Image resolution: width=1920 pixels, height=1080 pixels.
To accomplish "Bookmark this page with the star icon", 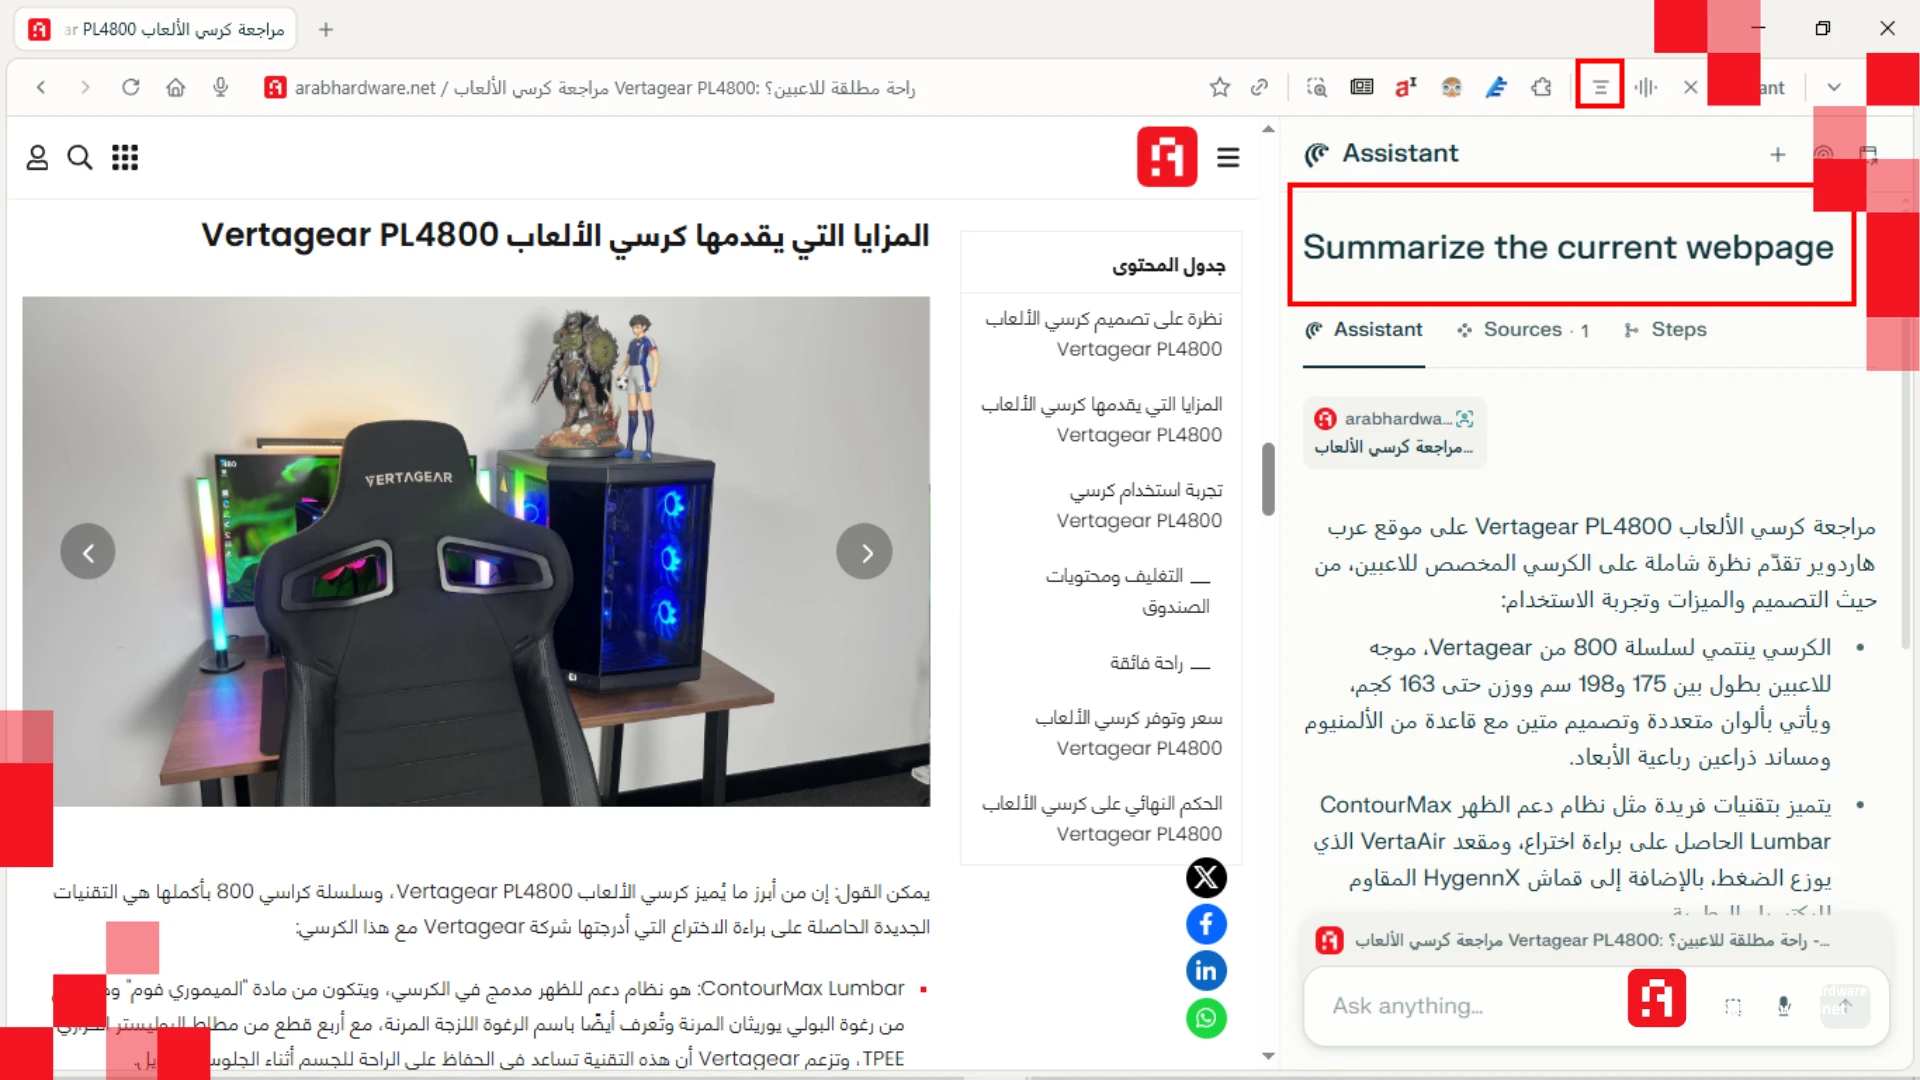I will 1219,88.
